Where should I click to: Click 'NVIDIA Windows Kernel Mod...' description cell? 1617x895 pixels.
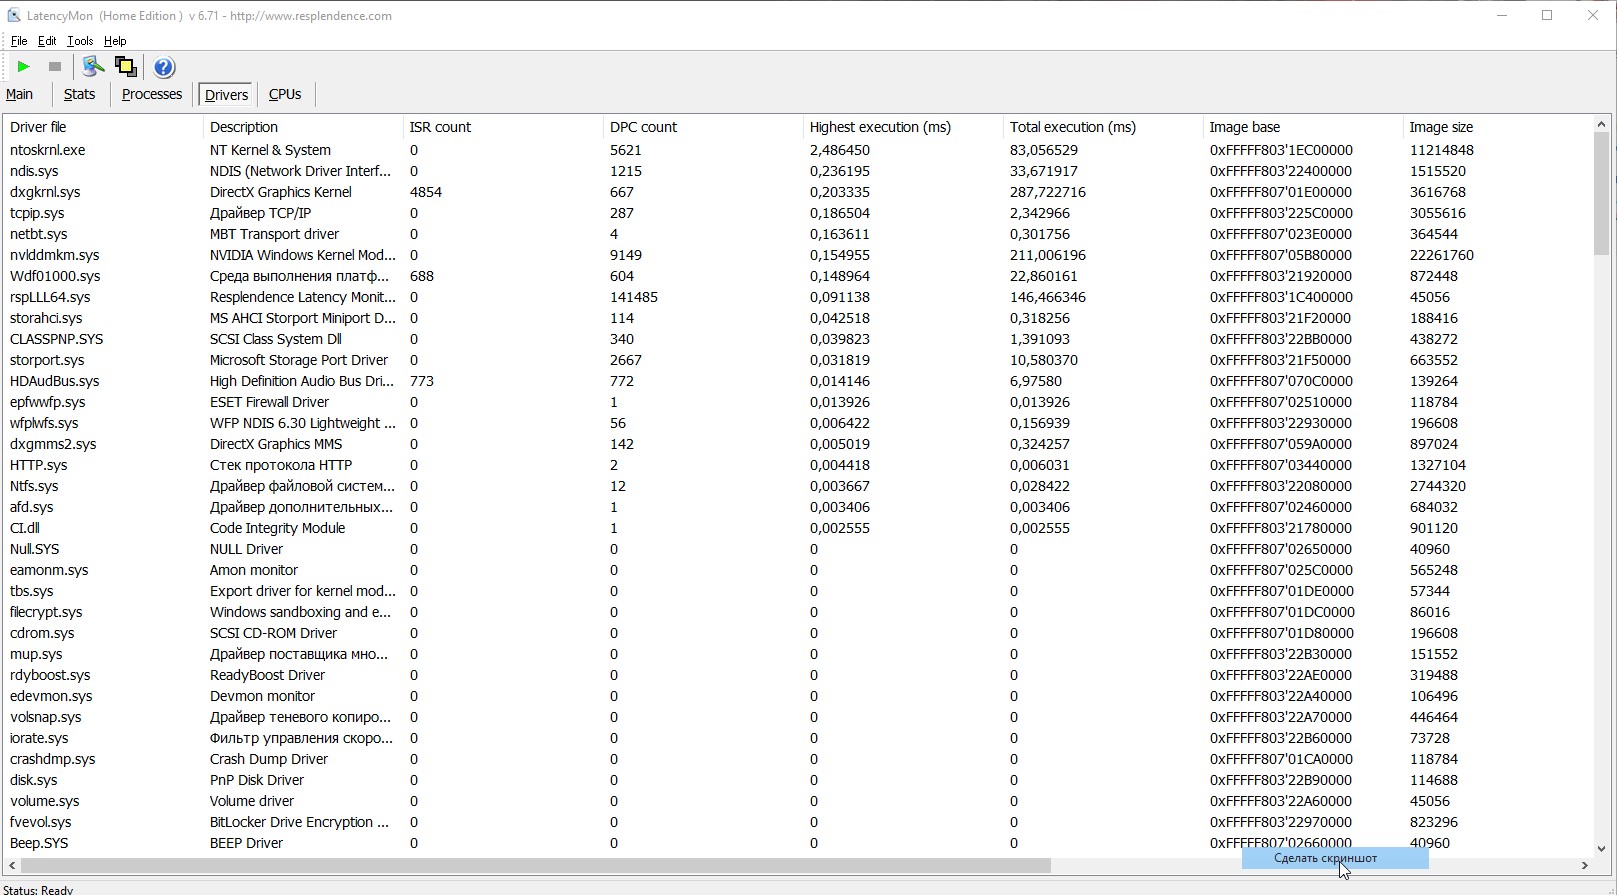point(303,255)
